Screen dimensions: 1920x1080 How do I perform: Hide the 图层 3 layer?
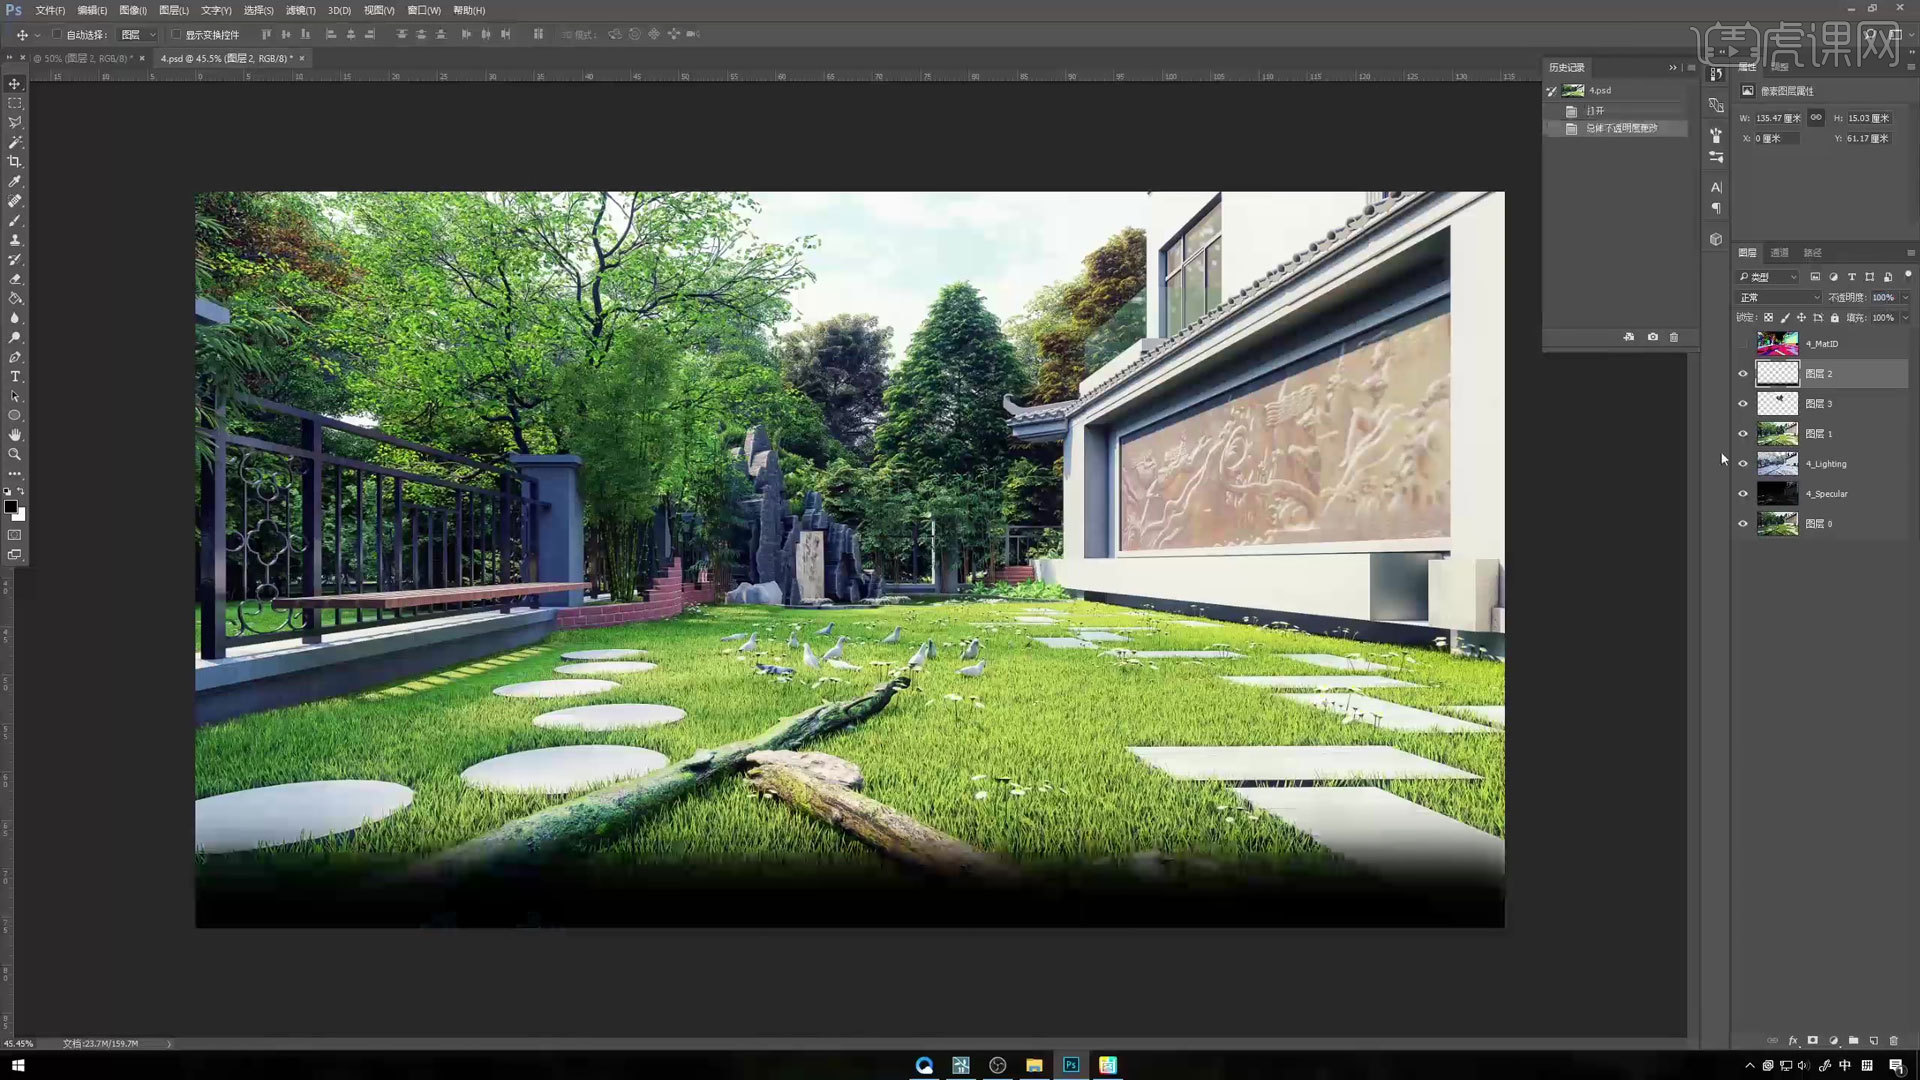pos(1743,404)
